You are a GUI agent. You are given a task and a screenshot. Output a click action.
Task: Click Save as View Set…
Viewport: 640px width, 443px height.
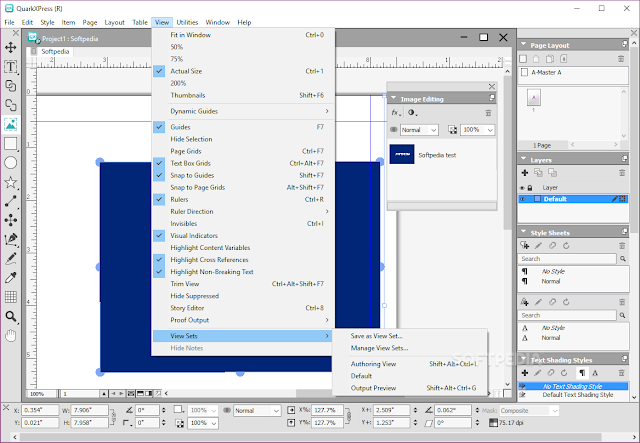click(x=410, y=336)
